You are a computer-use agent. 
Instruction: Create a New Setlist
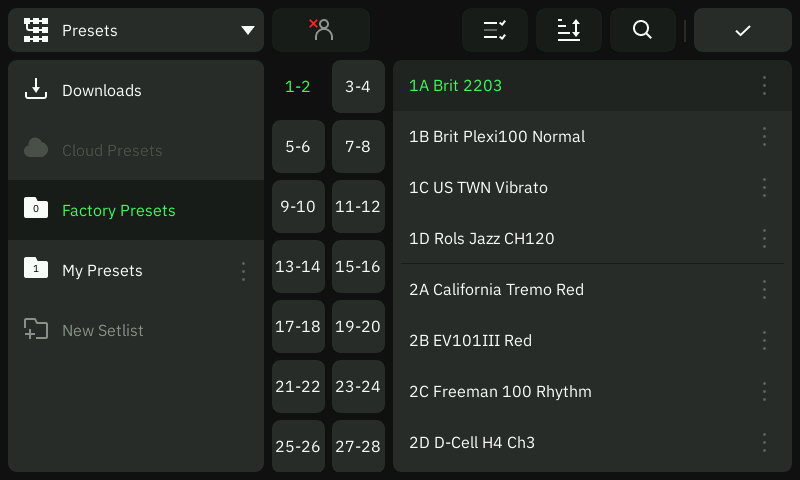point(136,330)
